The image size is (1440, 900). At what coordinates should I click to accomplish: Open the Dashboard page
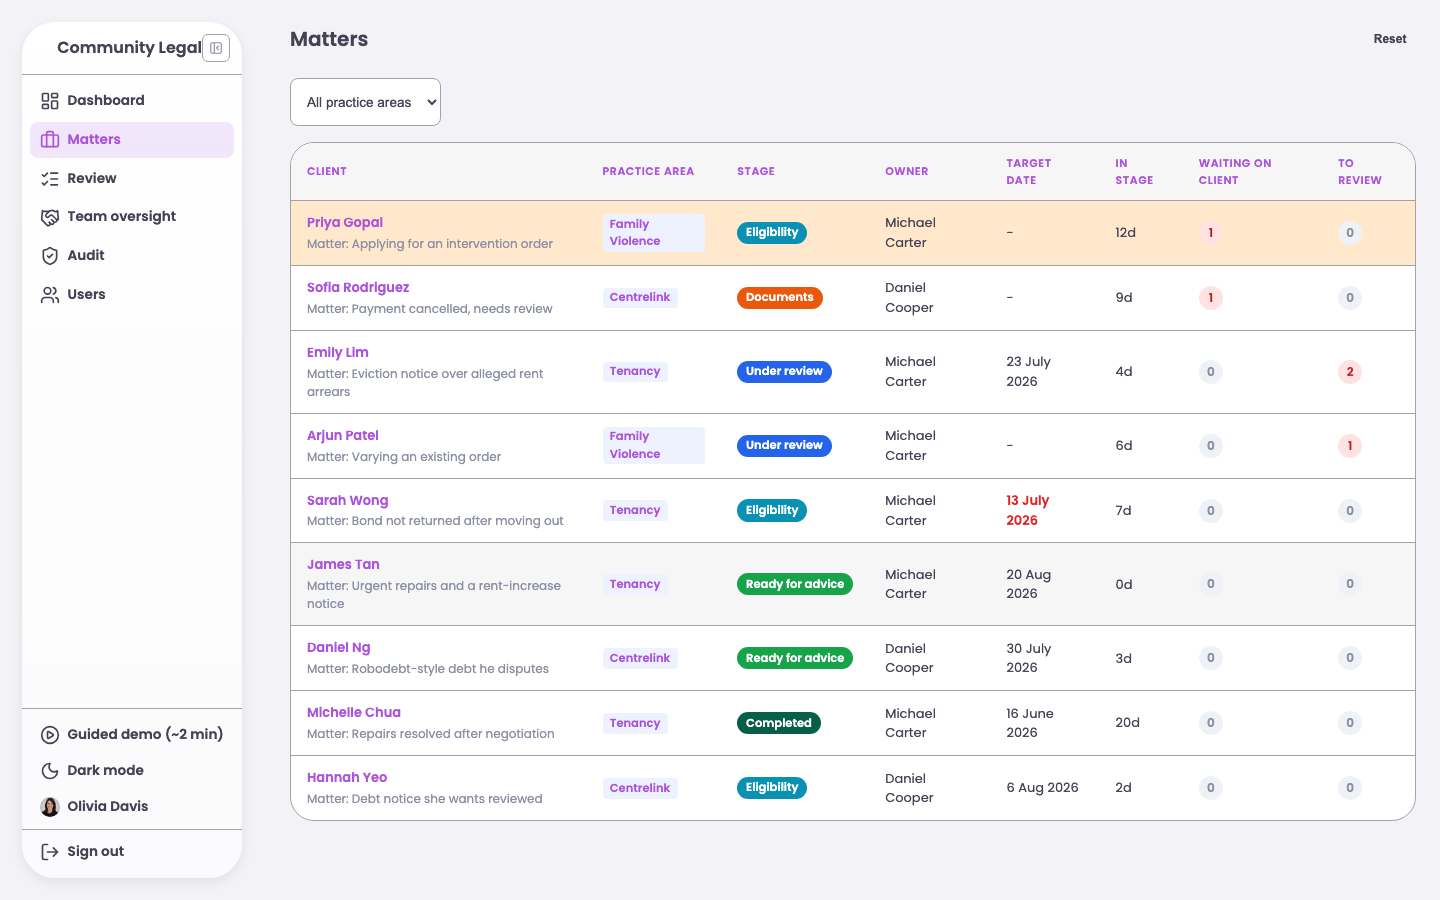click(132, 101)
